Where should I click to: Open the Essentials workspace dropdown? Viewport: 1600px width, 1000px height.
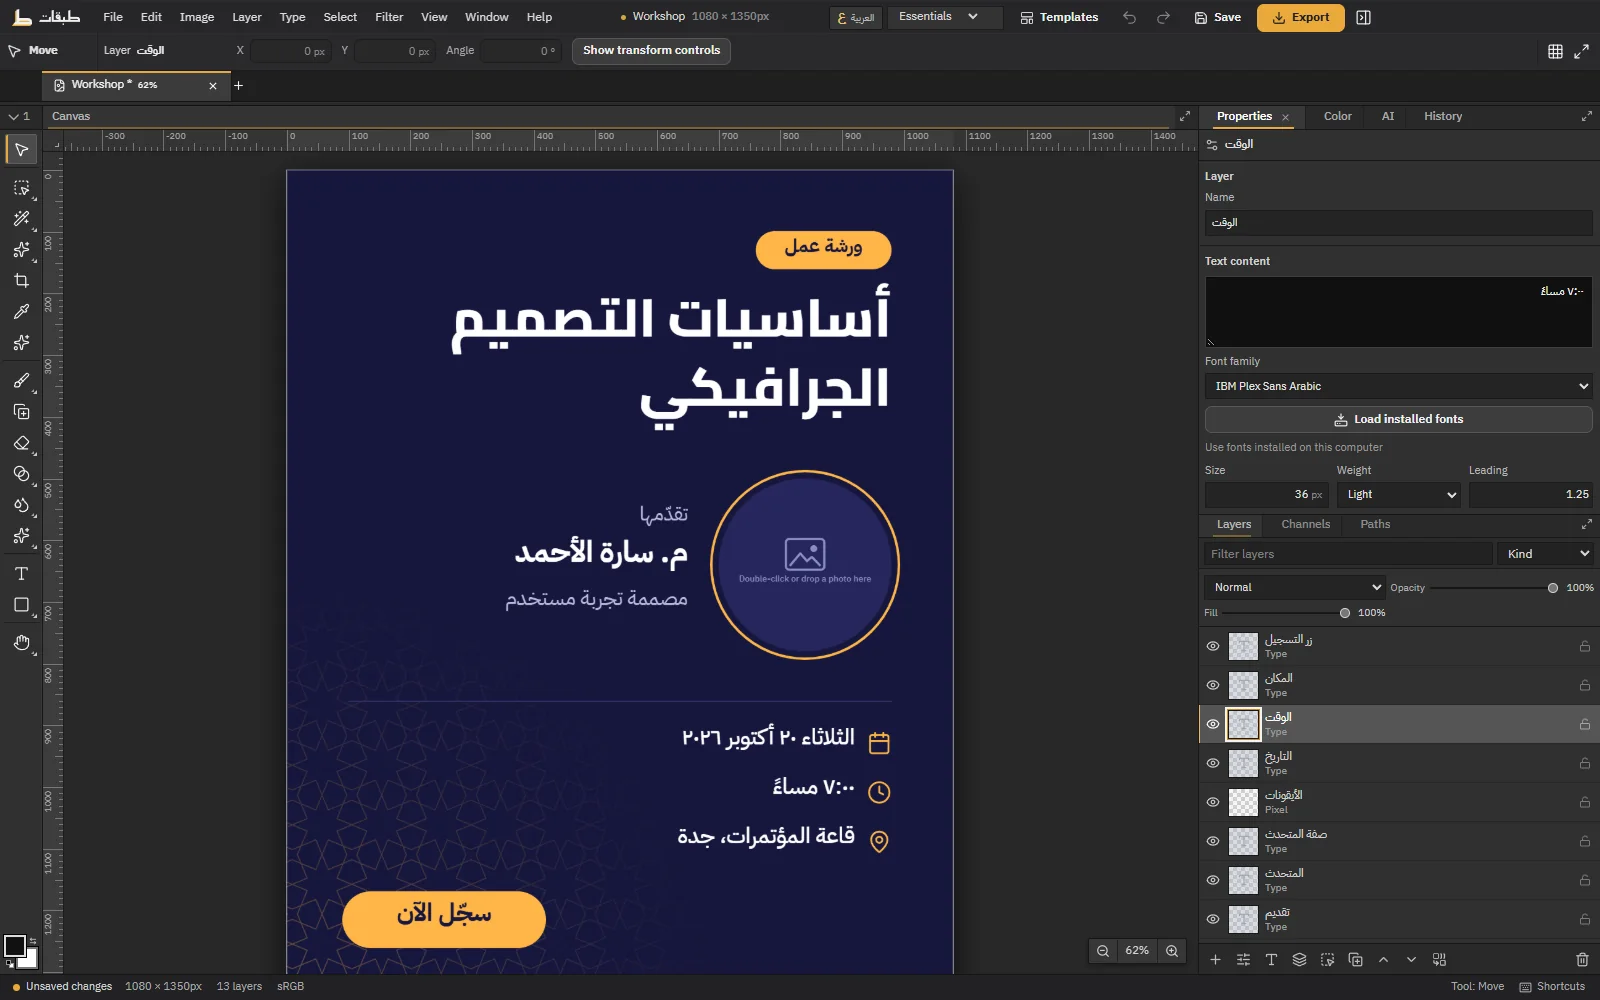tap(944, 17)
